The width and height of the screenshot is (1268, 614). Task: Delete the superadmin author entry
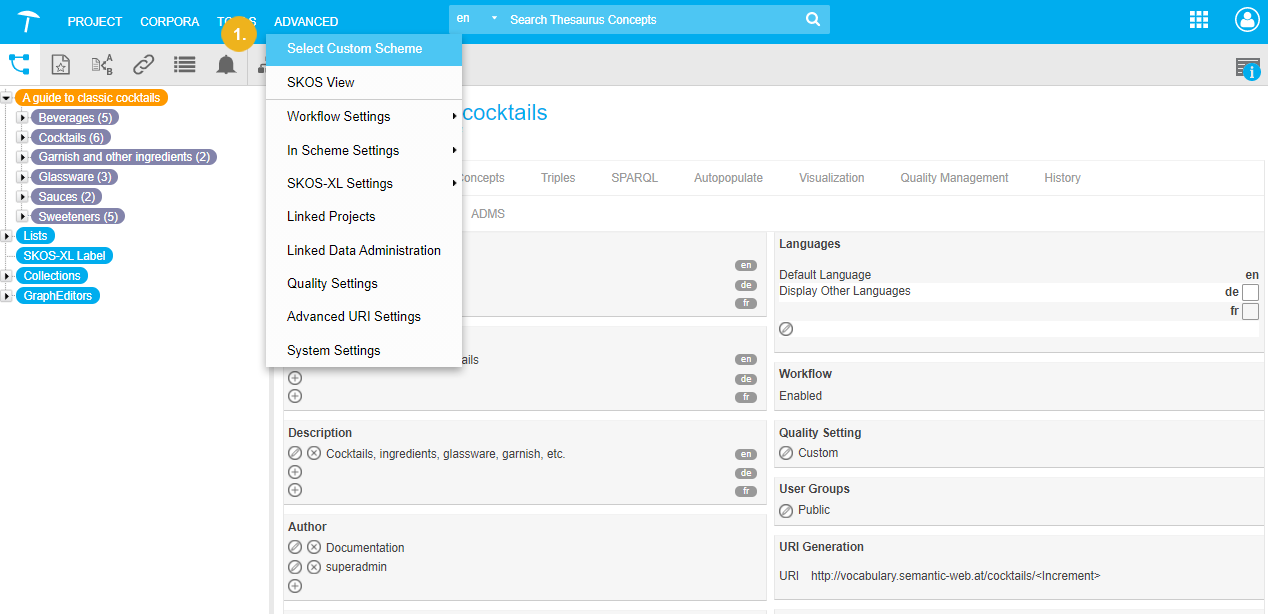point(314,567)
